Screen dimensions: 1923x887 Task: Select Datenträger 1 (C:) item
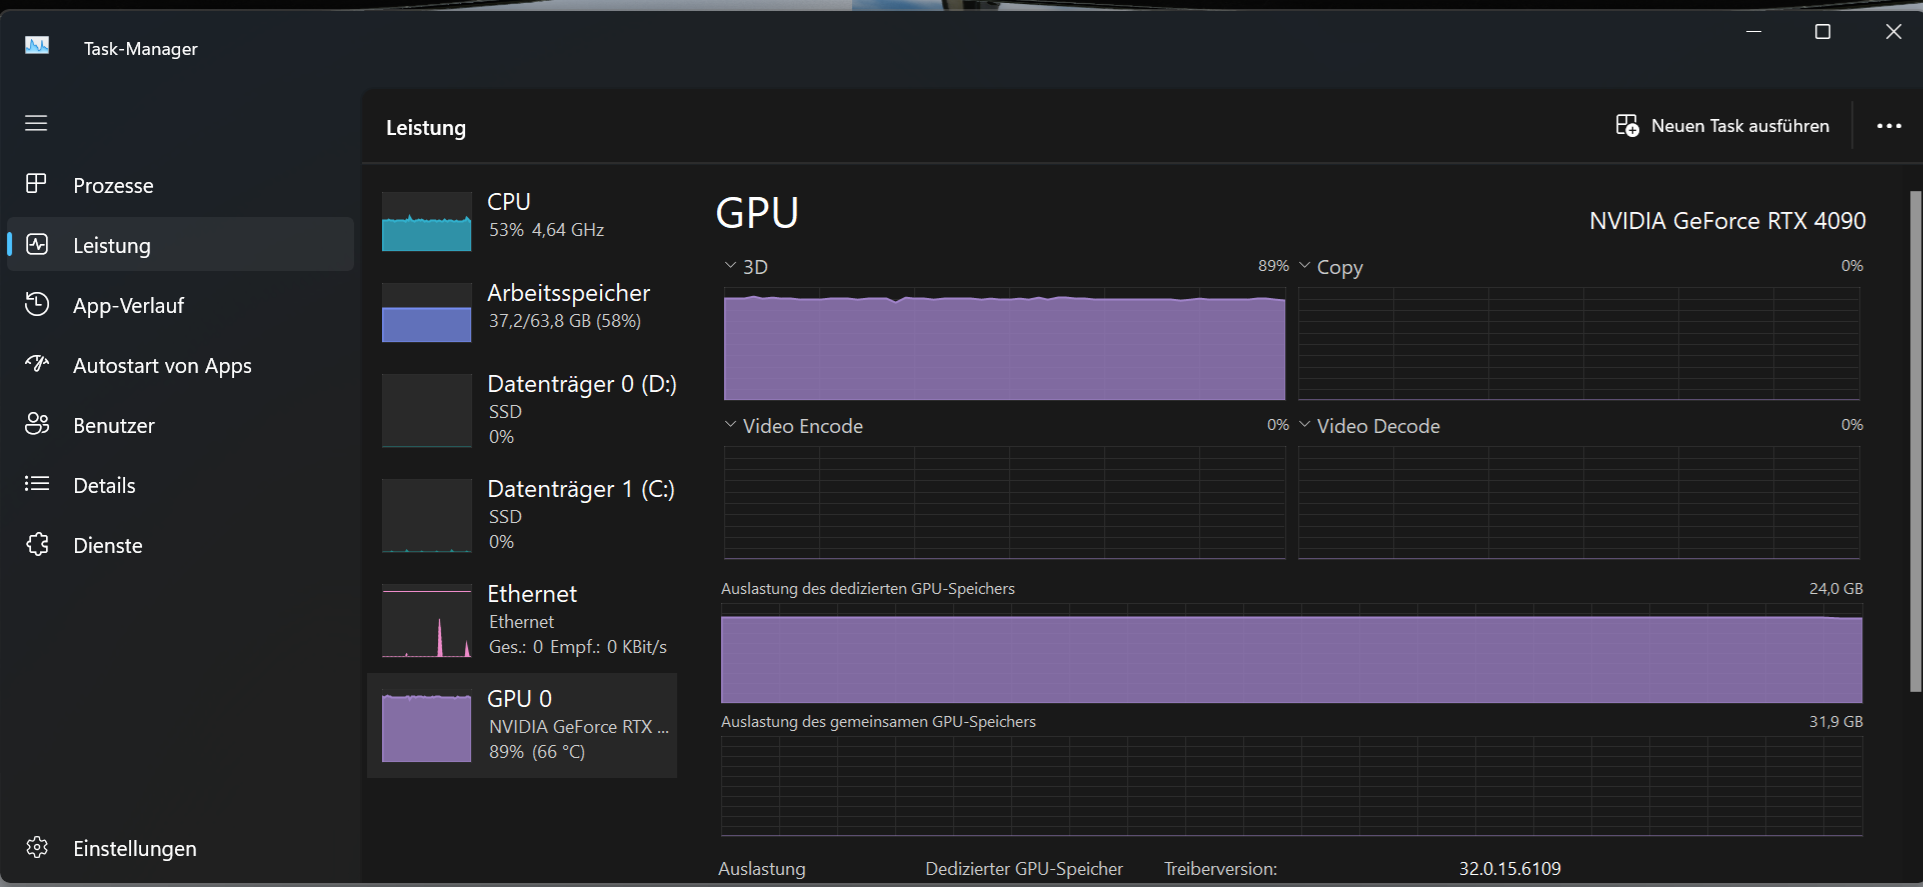point(522,515)
